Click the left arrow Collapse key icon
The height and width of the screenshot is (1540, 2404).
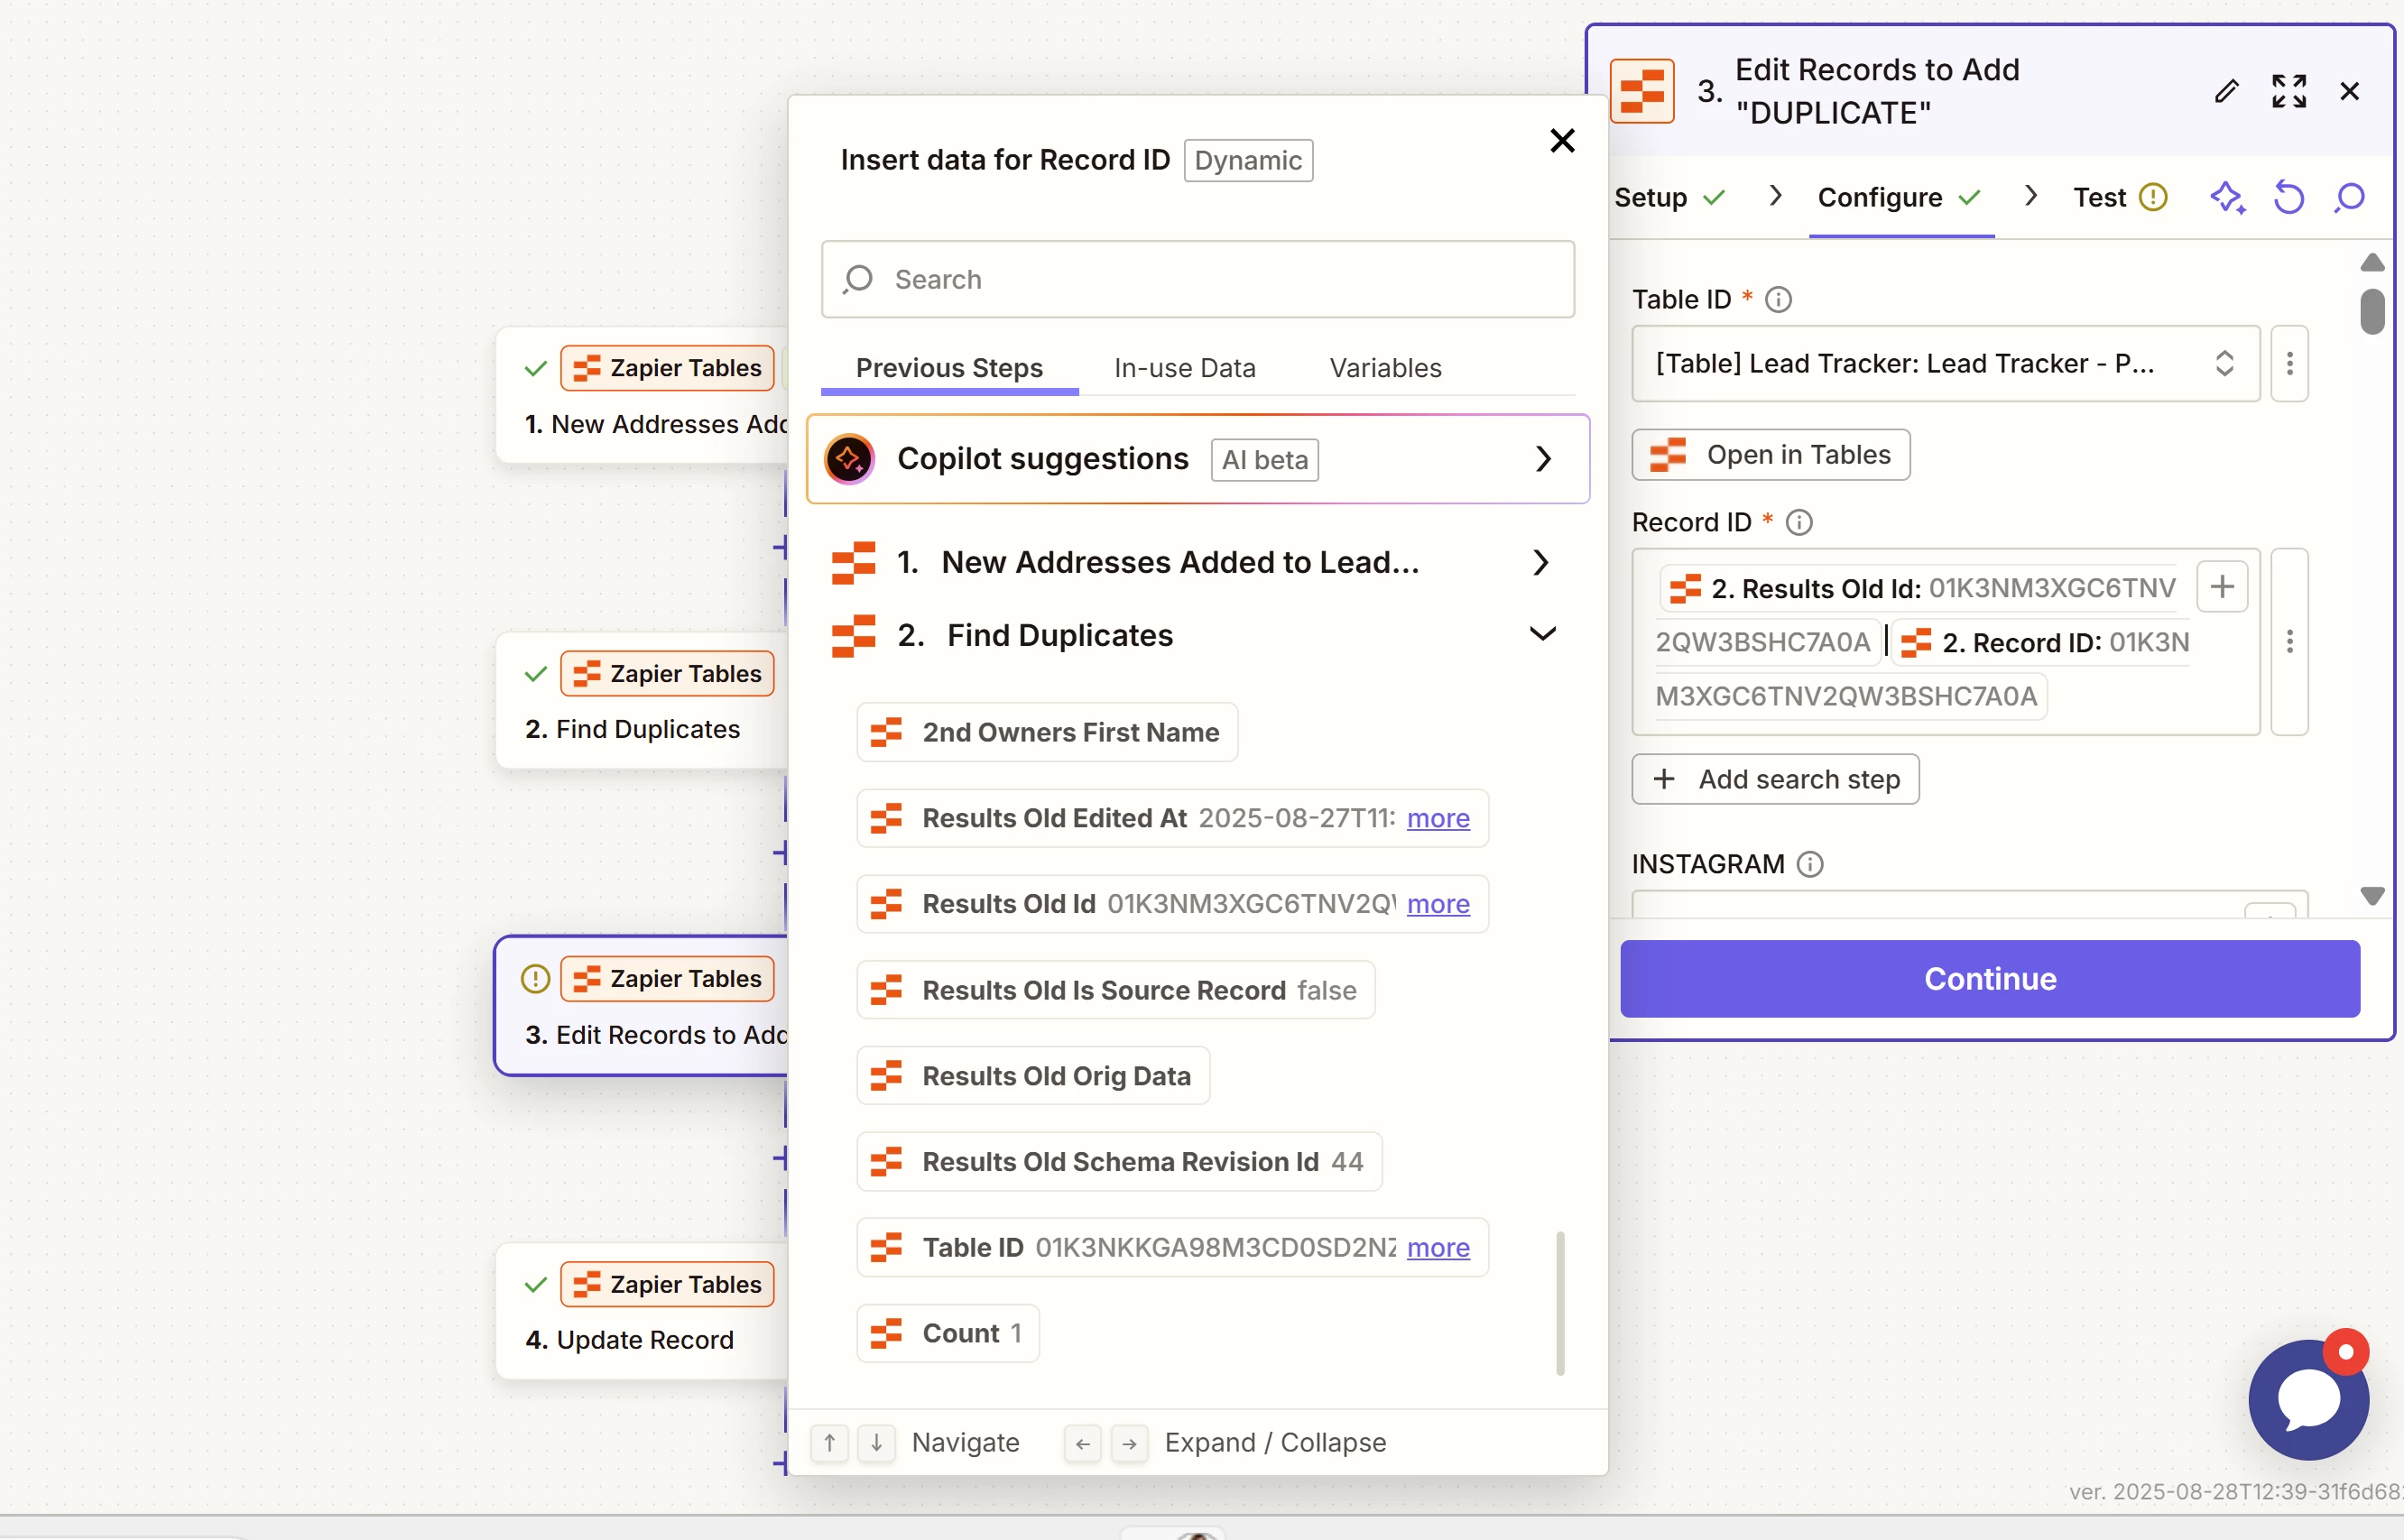tap(1082, 1443)
